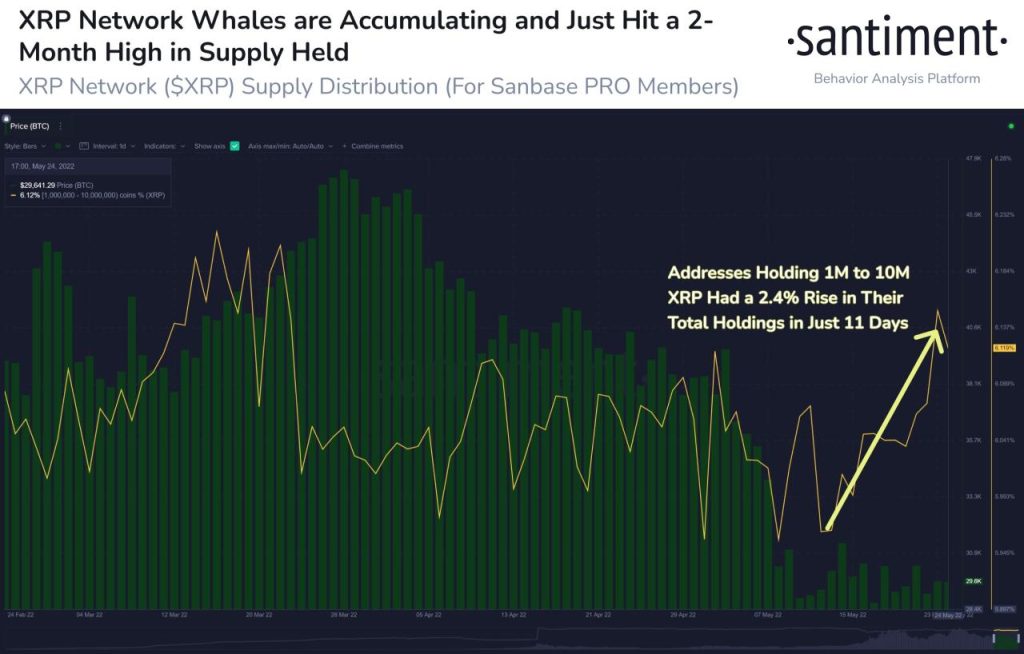Click the 24 May 22 date marker
Image resolution: width=1024 pixels, height=654 pixels.
[x=947, y=615]
